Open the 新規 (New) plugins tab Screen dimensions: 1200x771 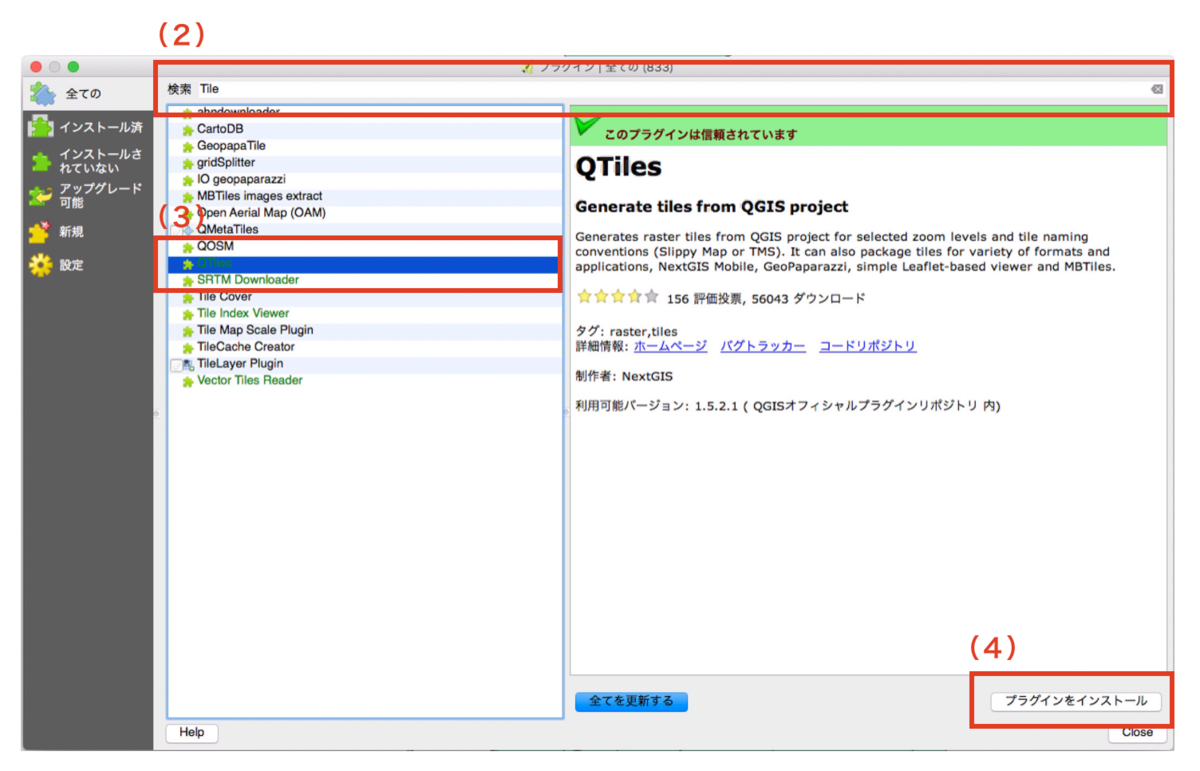[x=88, y=231]
